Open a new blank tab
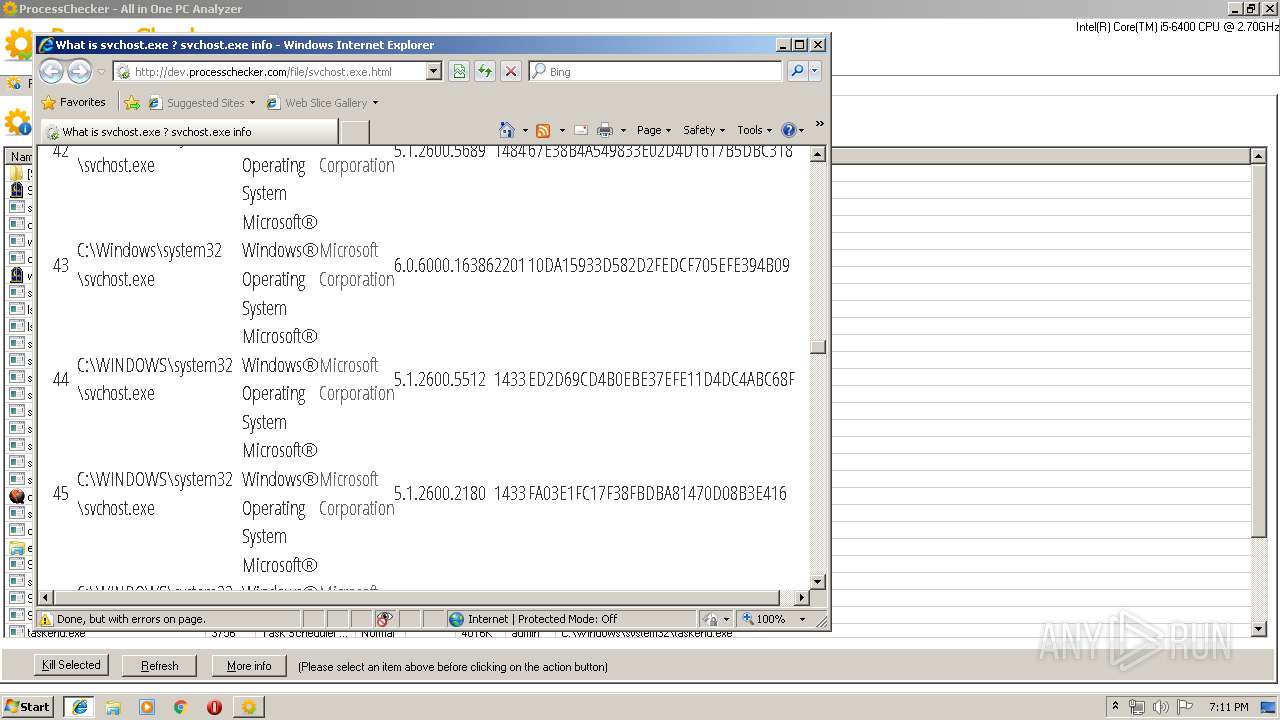Image resolution: width=1280 pixels, height=720 pixels. coord(355,131)
